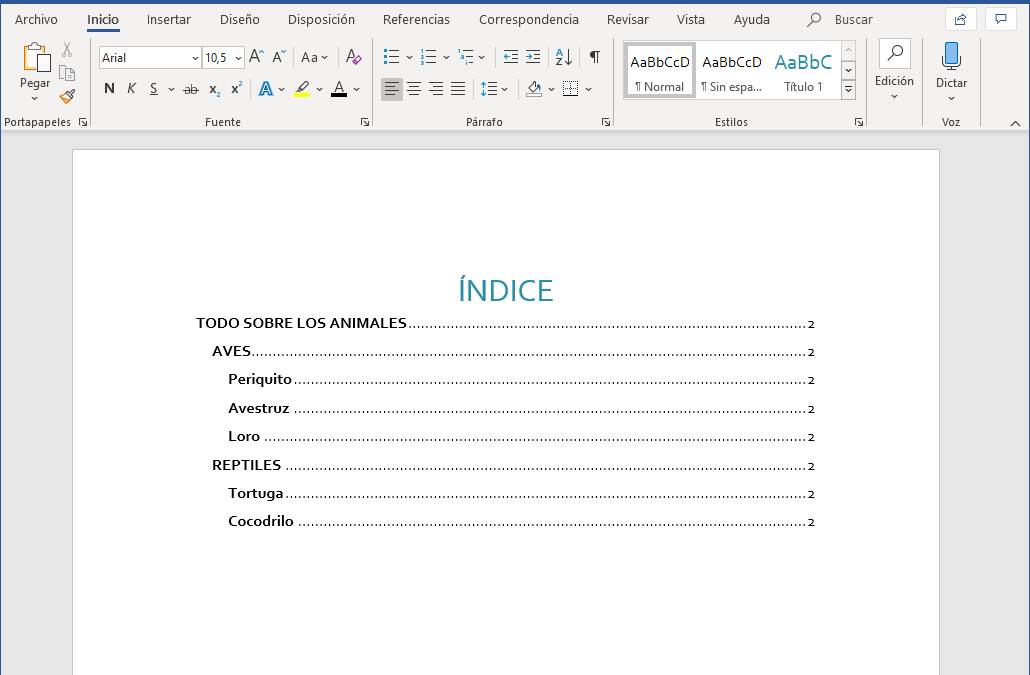Open the REPTILES index entry link
Screen dimensions: 1030x675
point(246,465)
